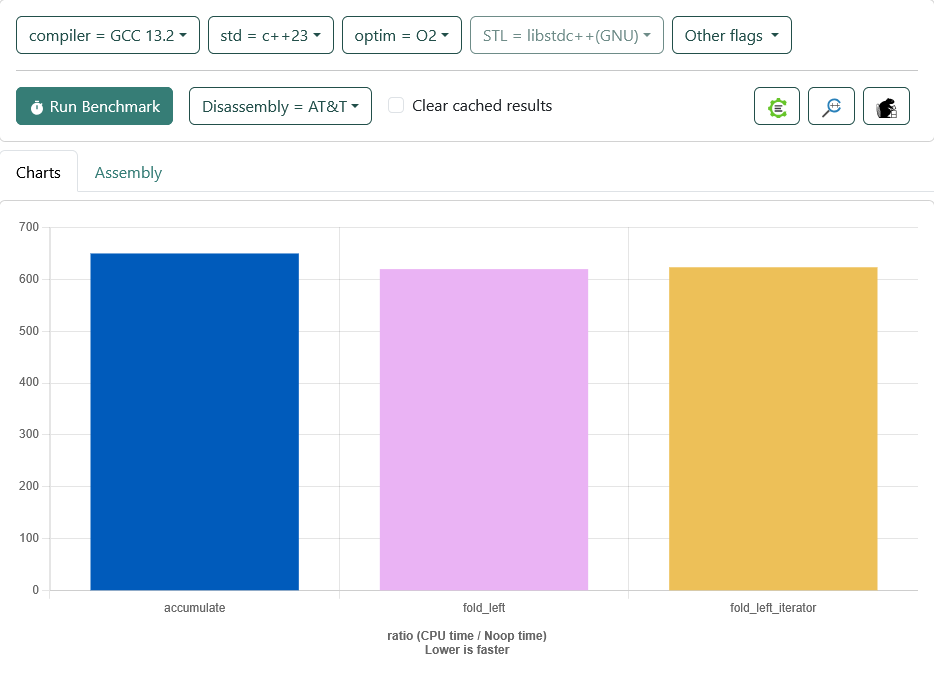The height and width of the screenshot is (673, 934).
Task: Click the pink fold_left bar
Action: point(484,429)
